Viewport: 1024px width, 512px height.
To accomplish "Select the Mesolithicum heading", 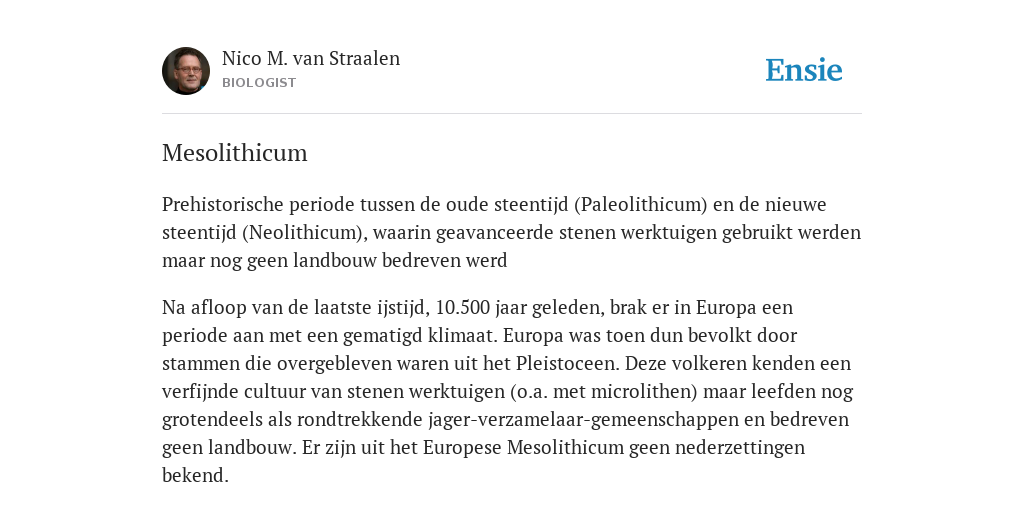I will (x=234, y=153).
